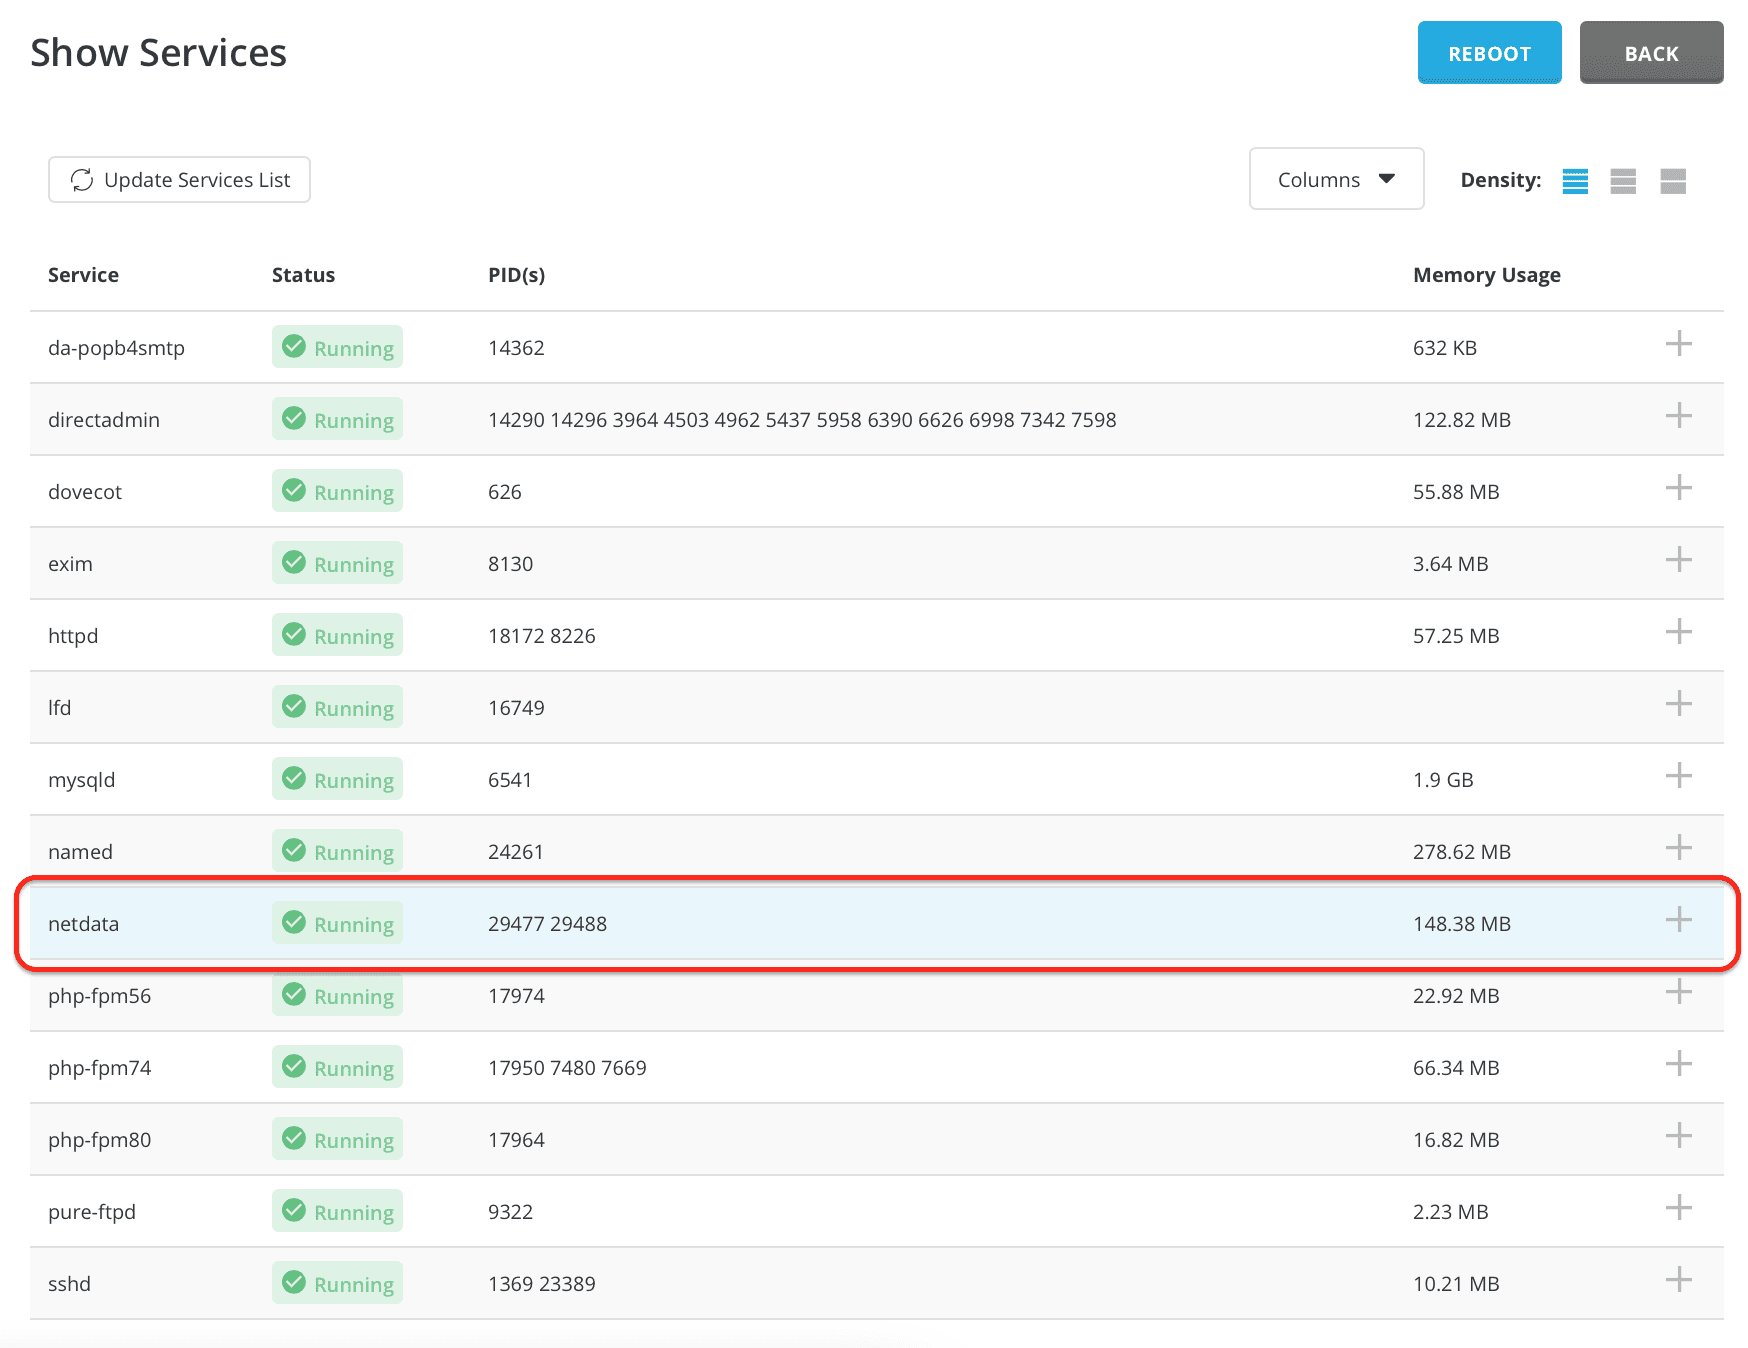Click the green checkmark icon for sshd

(x=293, y=1283)
